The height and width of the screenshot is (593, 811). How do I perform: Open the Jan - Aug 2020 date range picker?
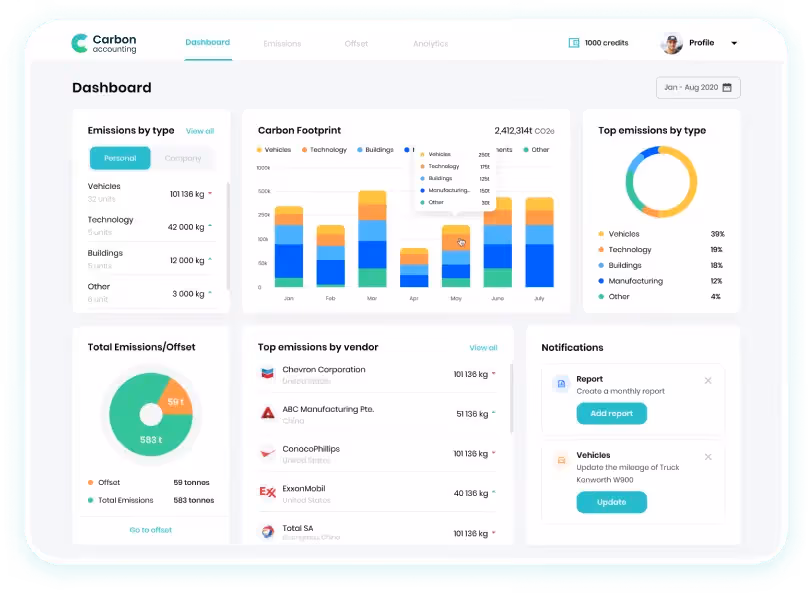click(x=698, y=87)
